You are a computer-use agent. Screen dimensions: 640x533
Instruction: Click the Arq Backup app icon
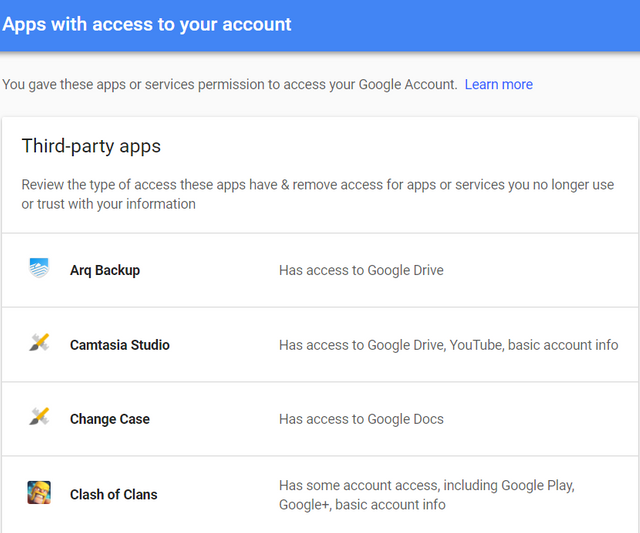(39, 268)
